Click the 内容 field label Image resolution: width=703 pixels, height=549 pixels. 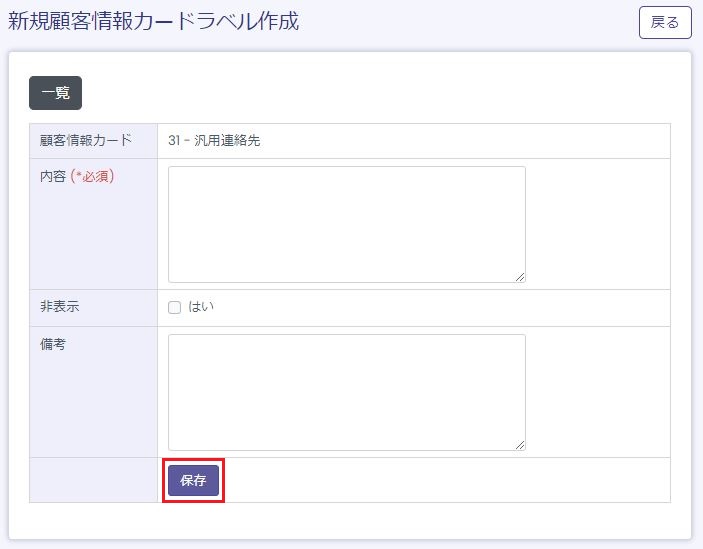click(x=53, y=176)
